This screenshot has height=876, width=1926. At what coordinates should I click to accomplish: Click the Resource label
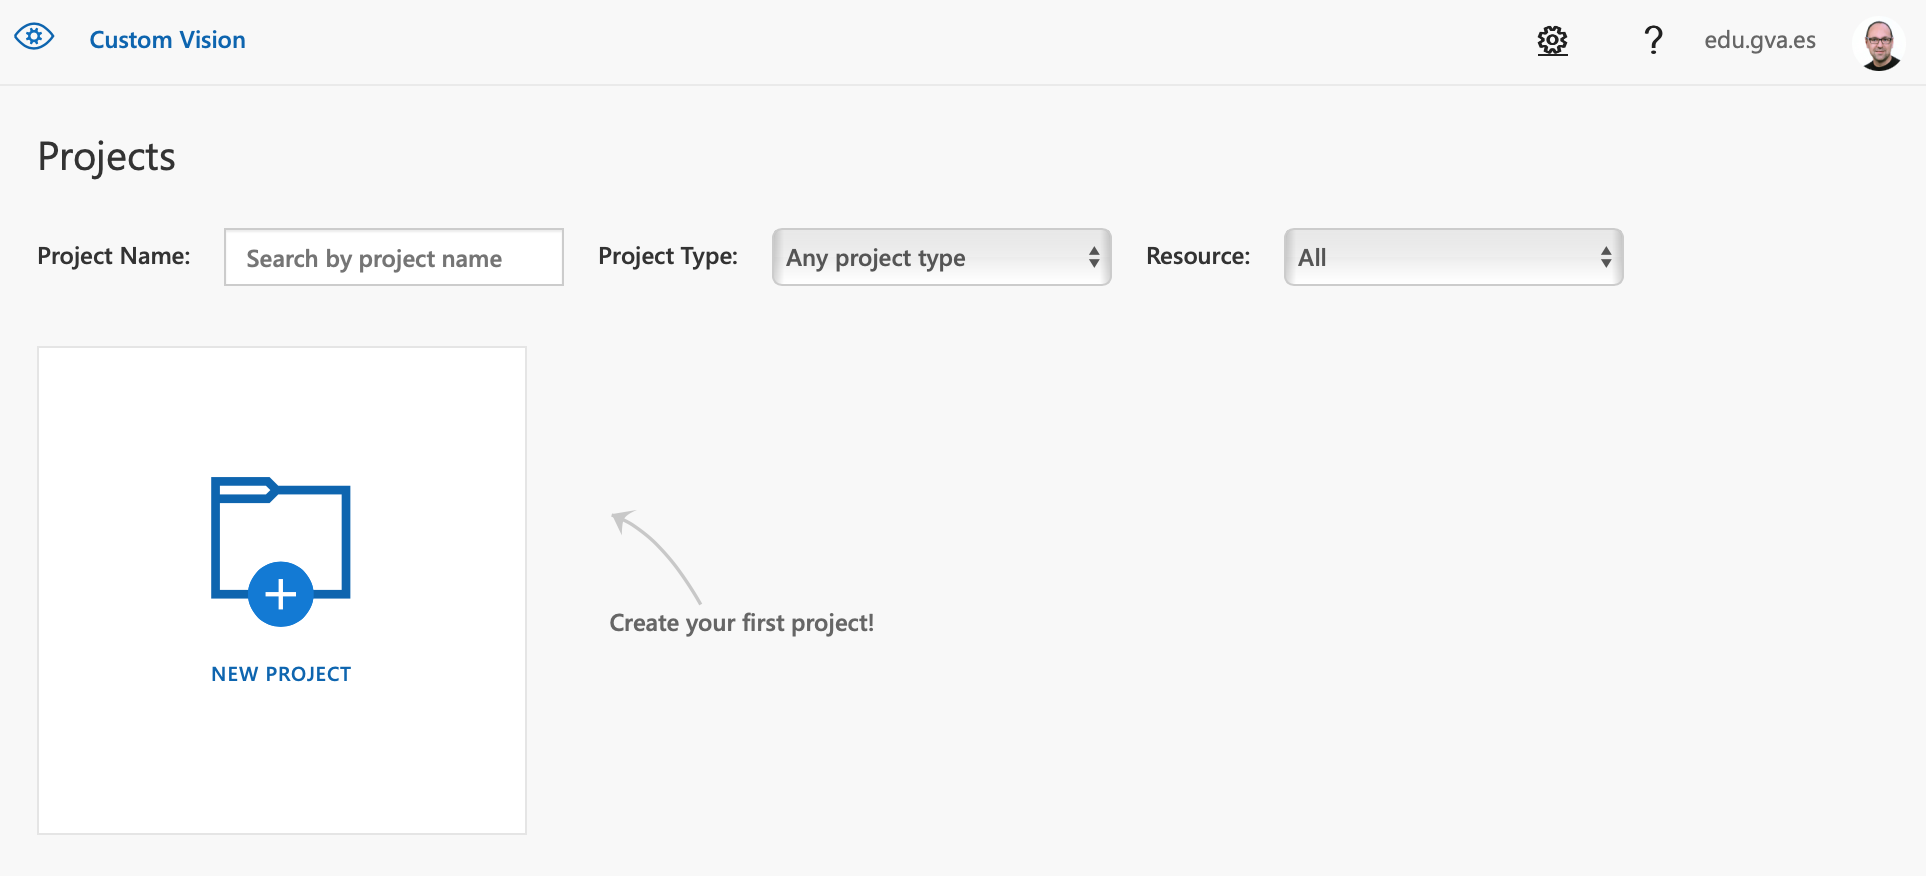tap(1198, 256)
